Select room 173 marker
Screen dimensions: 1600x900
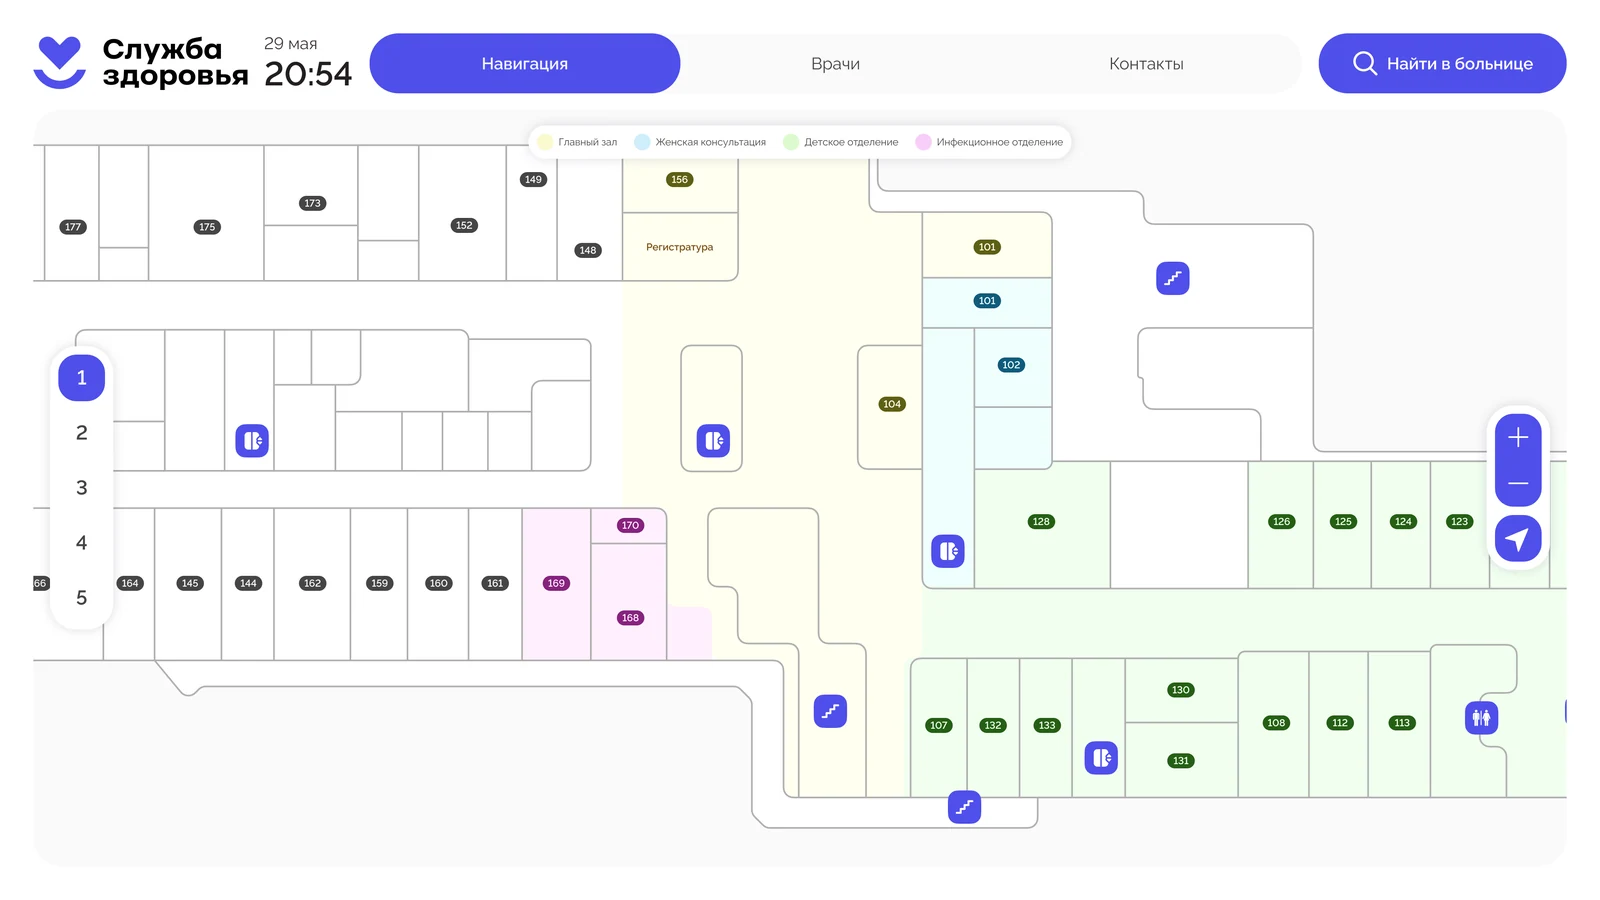313,203
